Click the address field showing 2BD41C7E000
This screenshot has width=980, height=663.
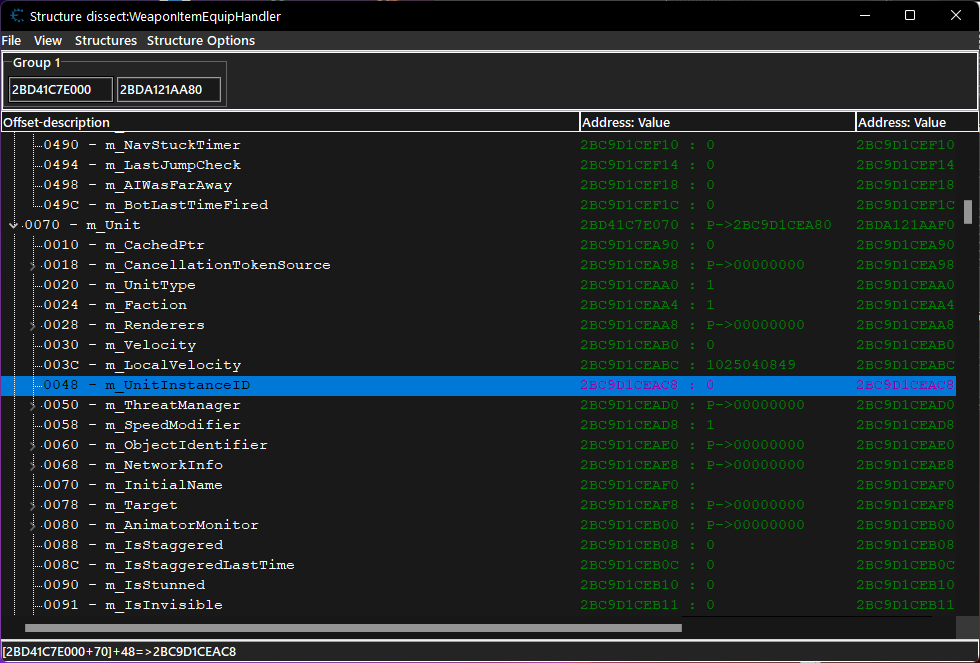pos(60,89)
